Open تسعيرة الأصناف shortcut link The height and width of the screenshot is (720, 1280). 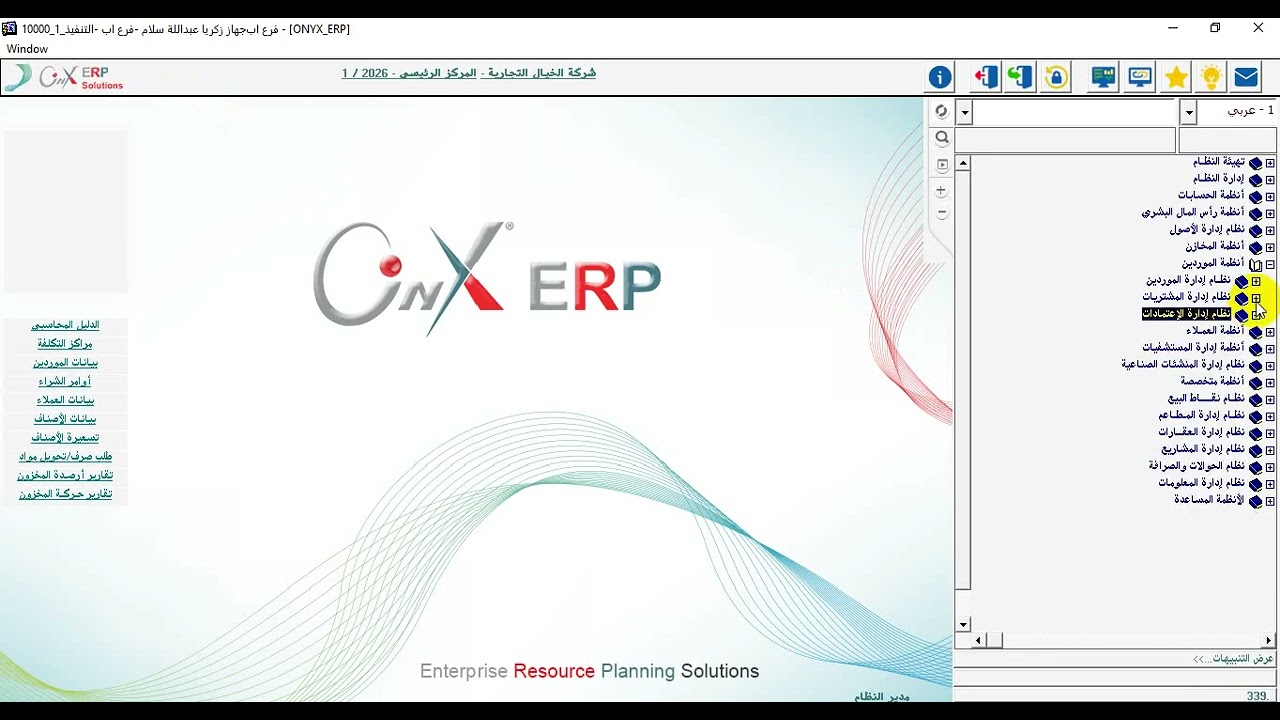pyautogui.click(x=65, y=438)
